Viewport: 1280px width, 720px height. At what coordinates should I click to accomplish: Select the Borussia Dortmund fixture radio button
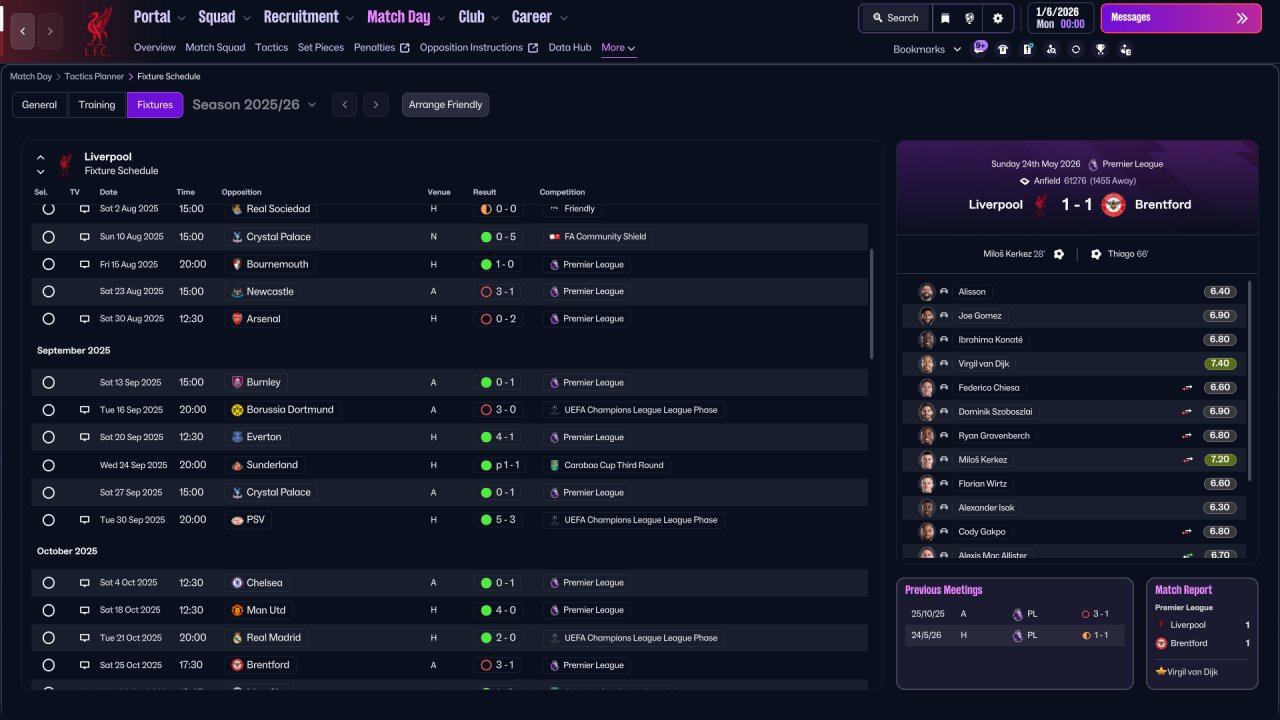pyautogui.click(x=48, y=410)
